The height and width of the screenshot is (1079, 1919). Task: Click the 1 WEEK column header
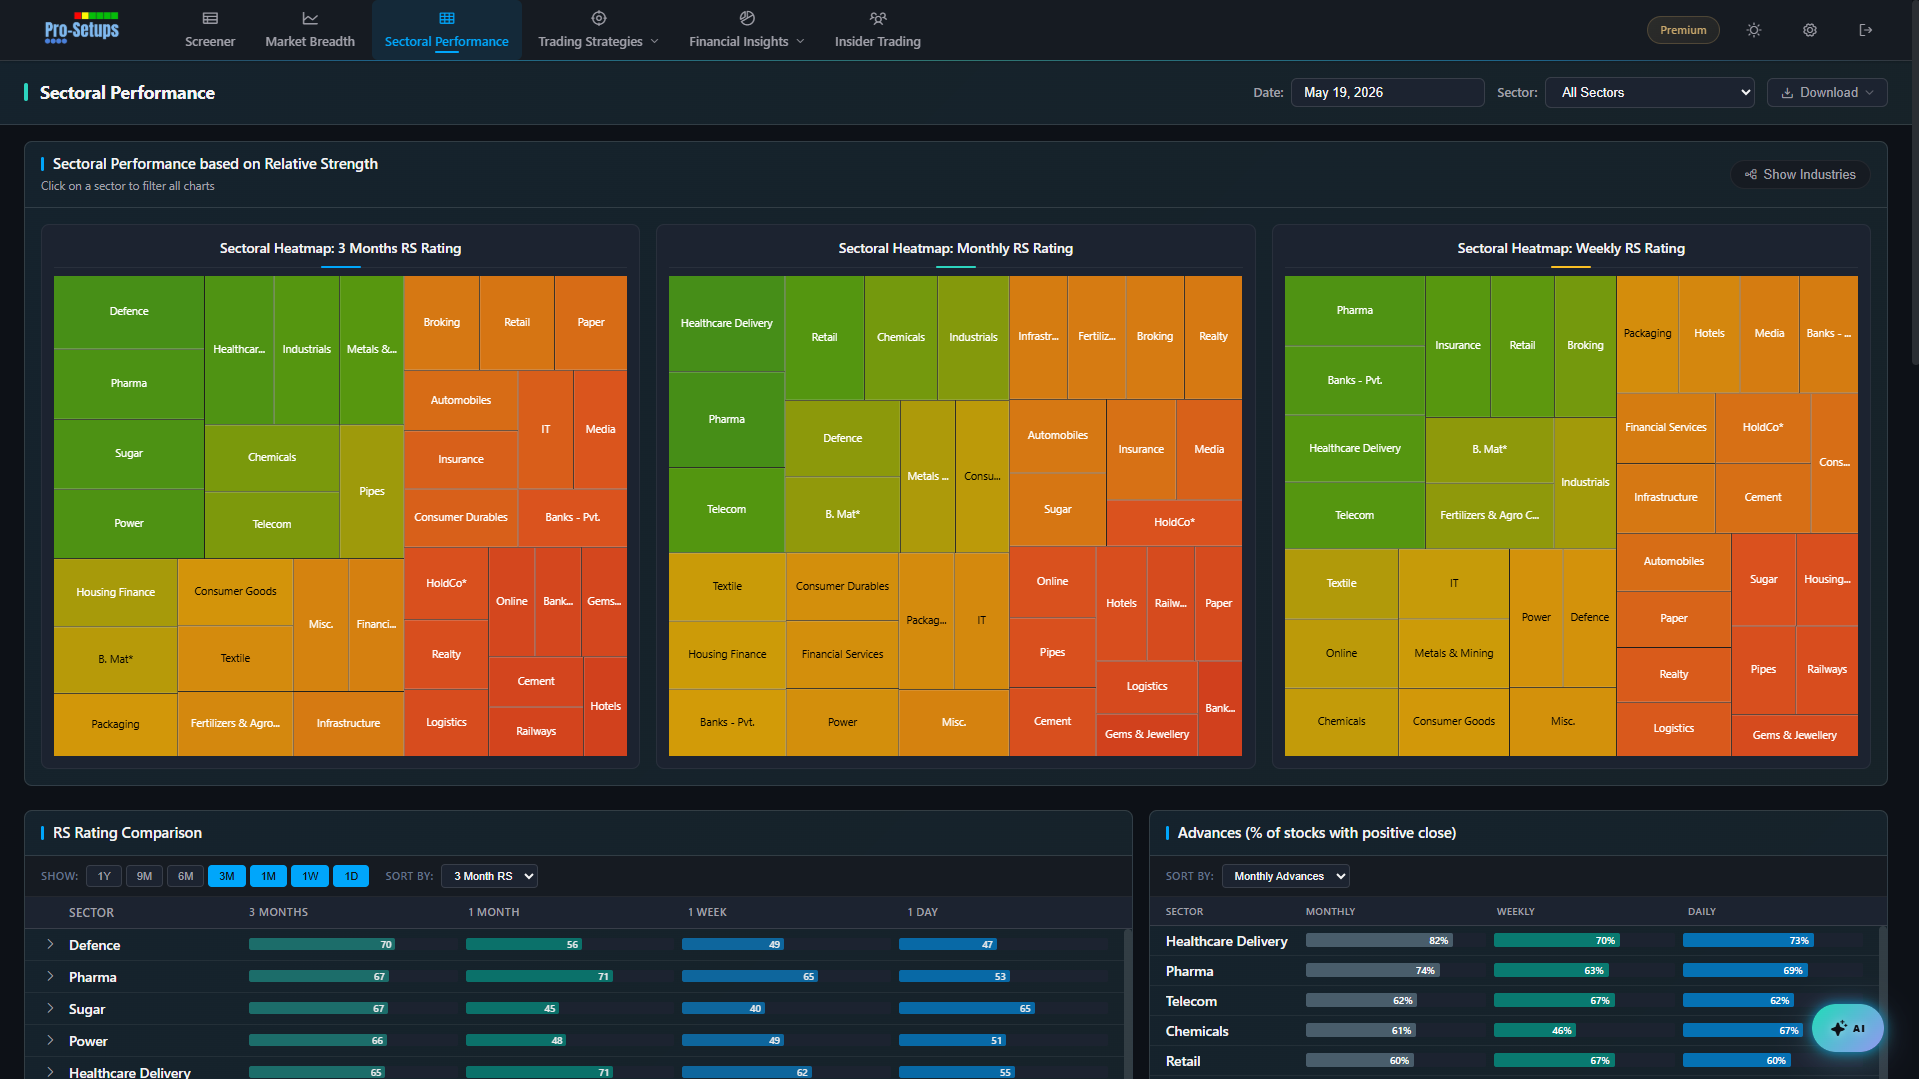click(x=707, y=912)
